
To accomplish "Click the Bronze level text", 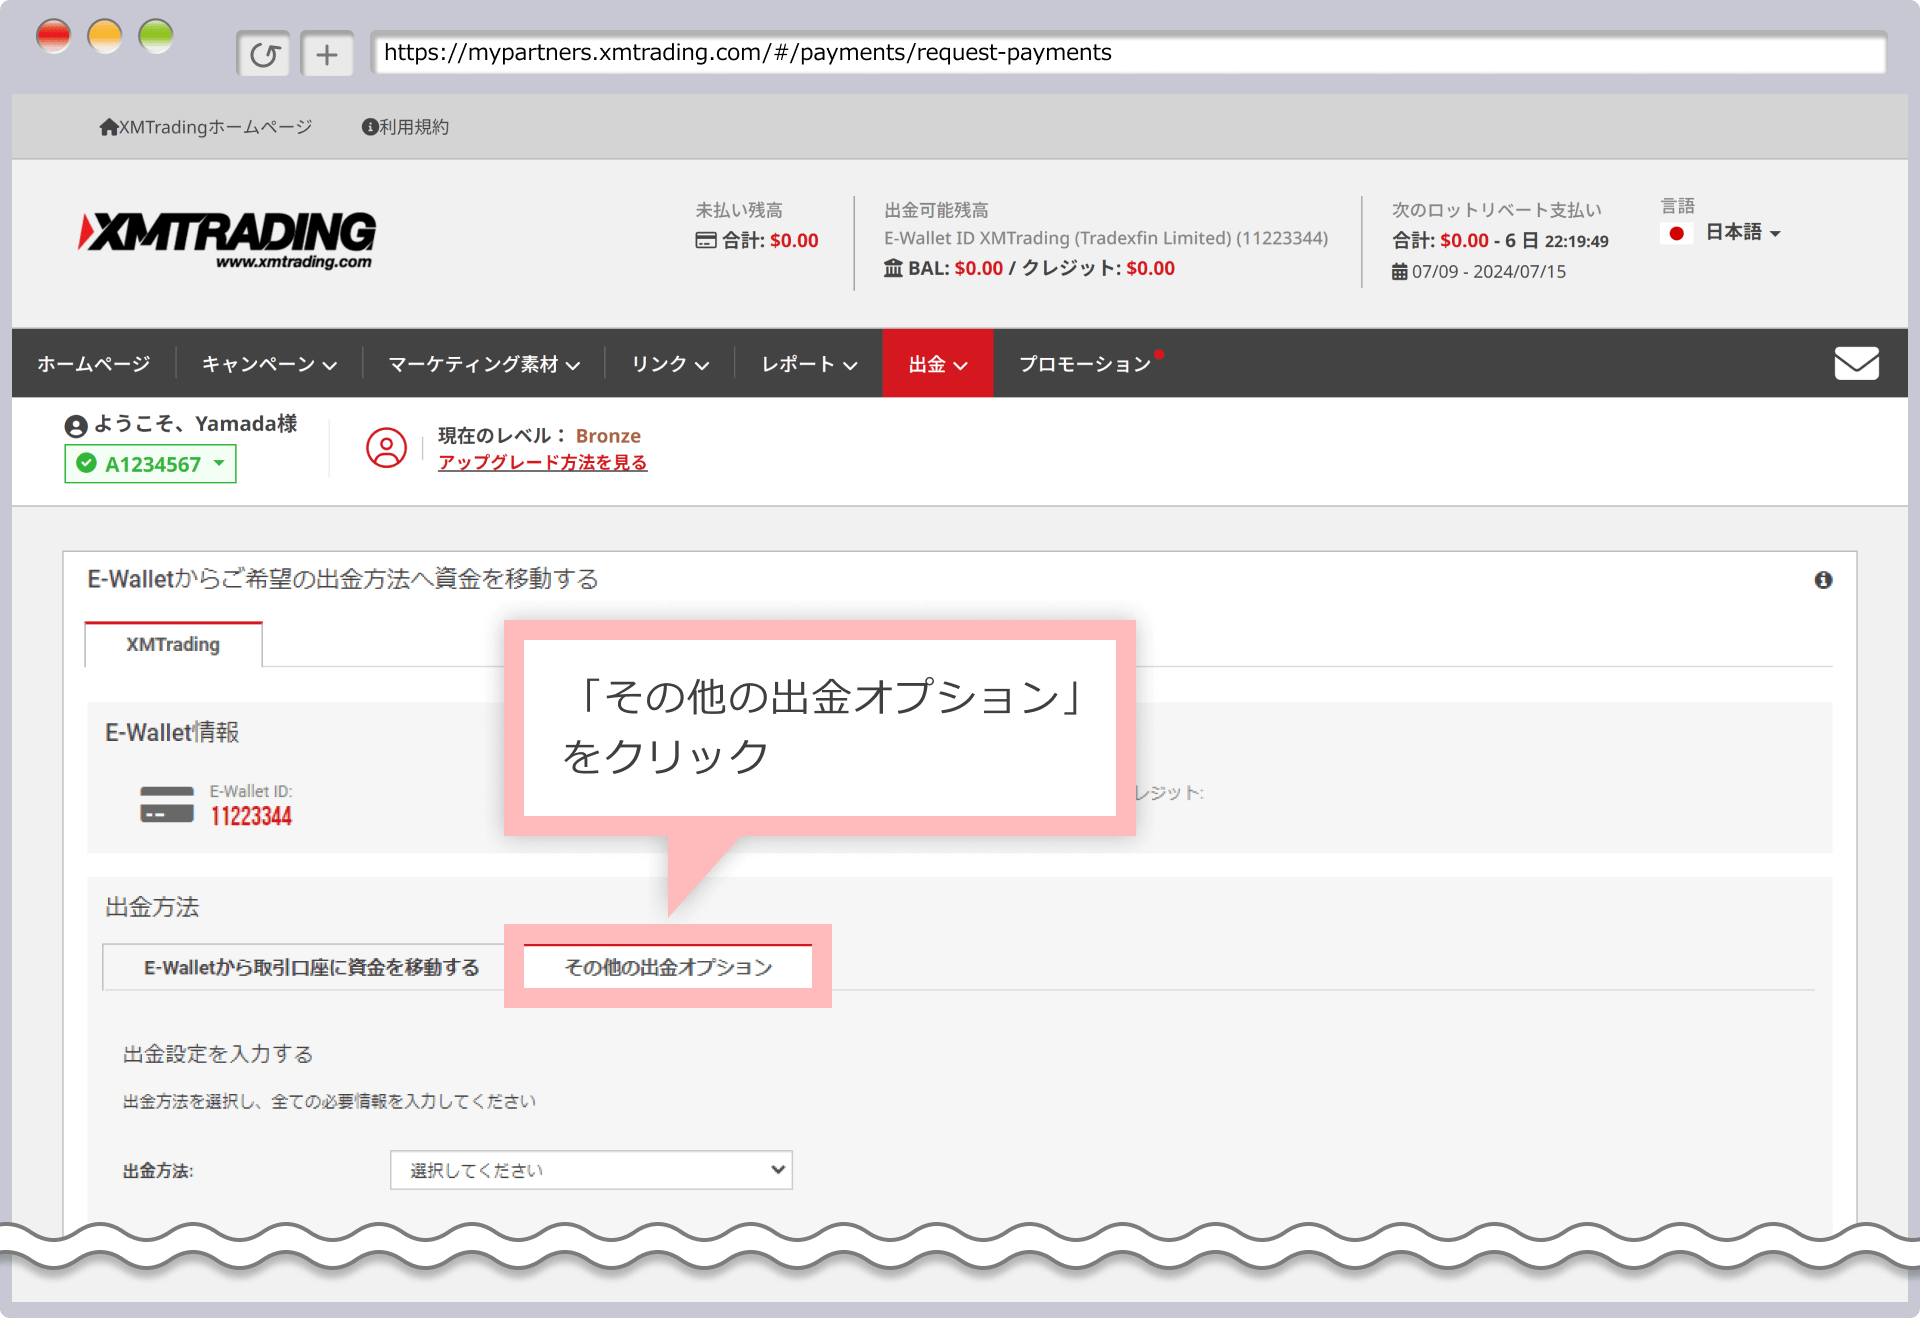I will pyautogui.click(x=608, y=436).
